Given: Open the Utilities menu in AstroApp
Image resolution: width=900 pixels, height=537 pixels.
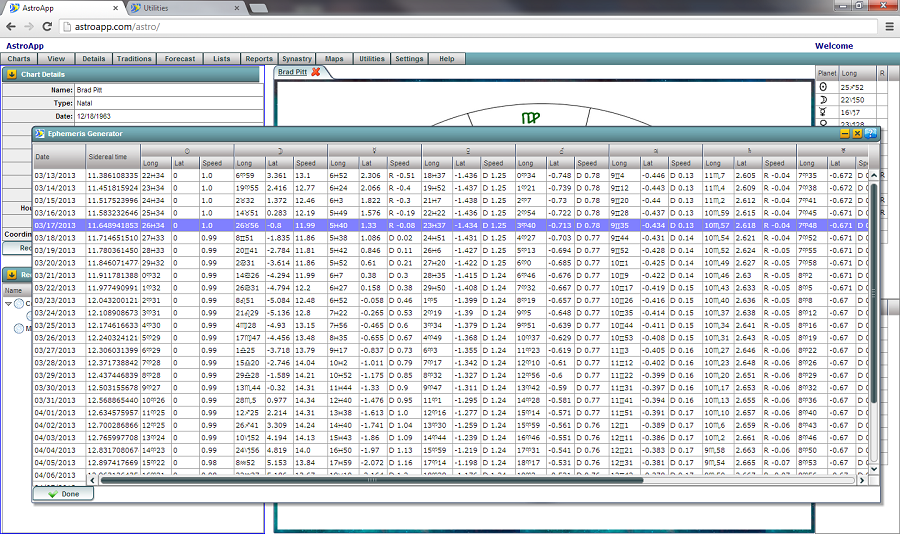Looking at the screenshot, I should pos(372,59).
